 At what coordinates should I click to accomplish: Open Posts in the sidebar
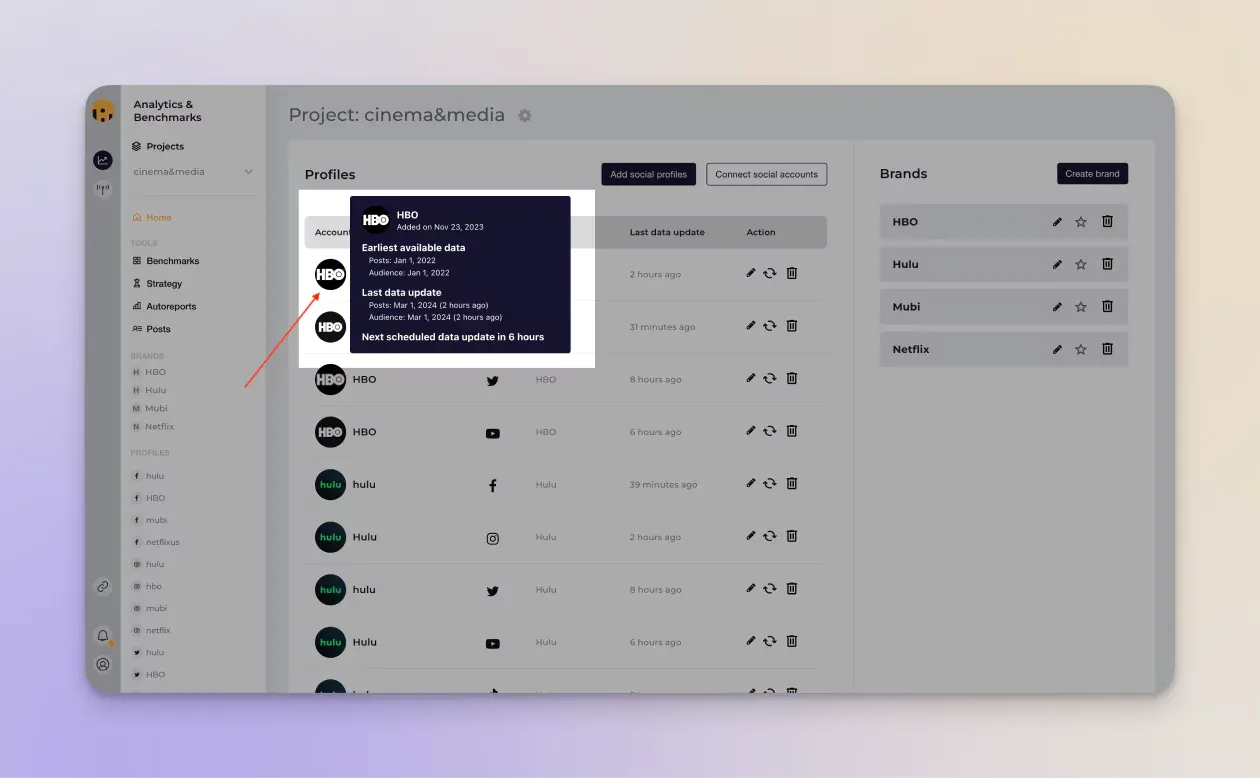[151, 329]
